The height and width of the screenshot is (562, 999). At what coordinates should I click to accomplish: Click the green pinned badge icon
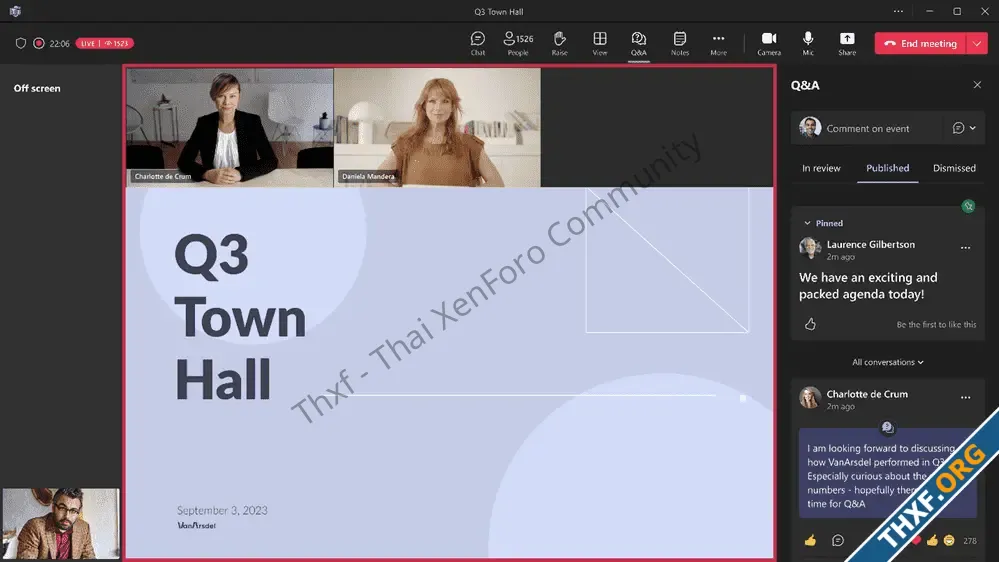point(968,206)
